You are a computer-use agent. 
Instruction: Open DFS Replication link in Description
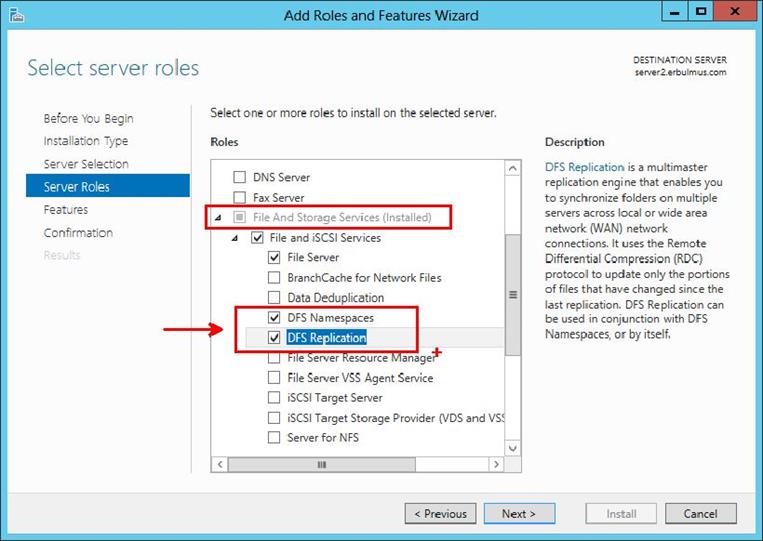tap(584, 167)
